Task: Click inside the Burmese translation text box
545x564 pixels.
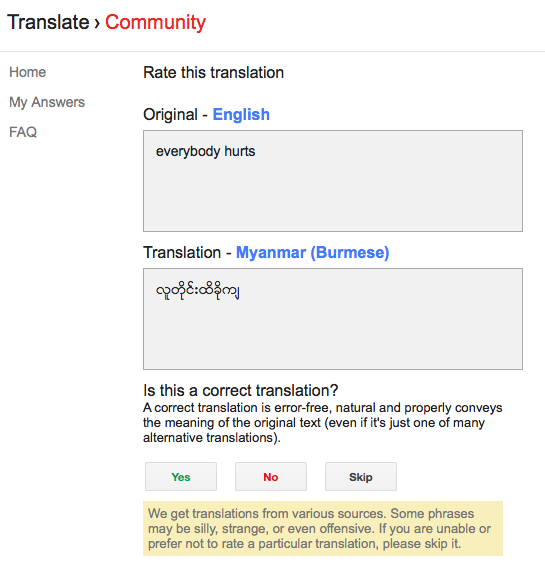Action: coord(333,319)
